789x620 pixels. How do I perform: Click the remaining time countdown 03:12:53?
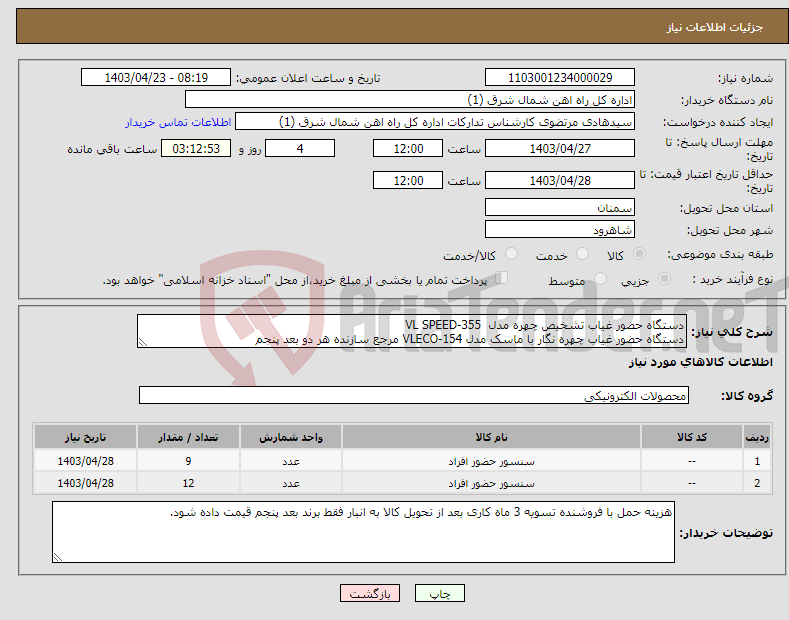tap(196, 148)
